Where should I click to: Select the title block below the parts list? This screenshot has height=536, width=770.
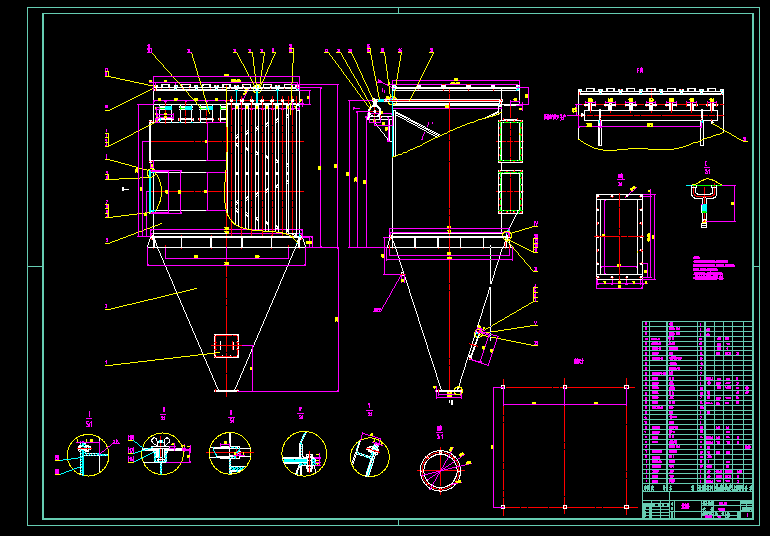pos(697,506)
